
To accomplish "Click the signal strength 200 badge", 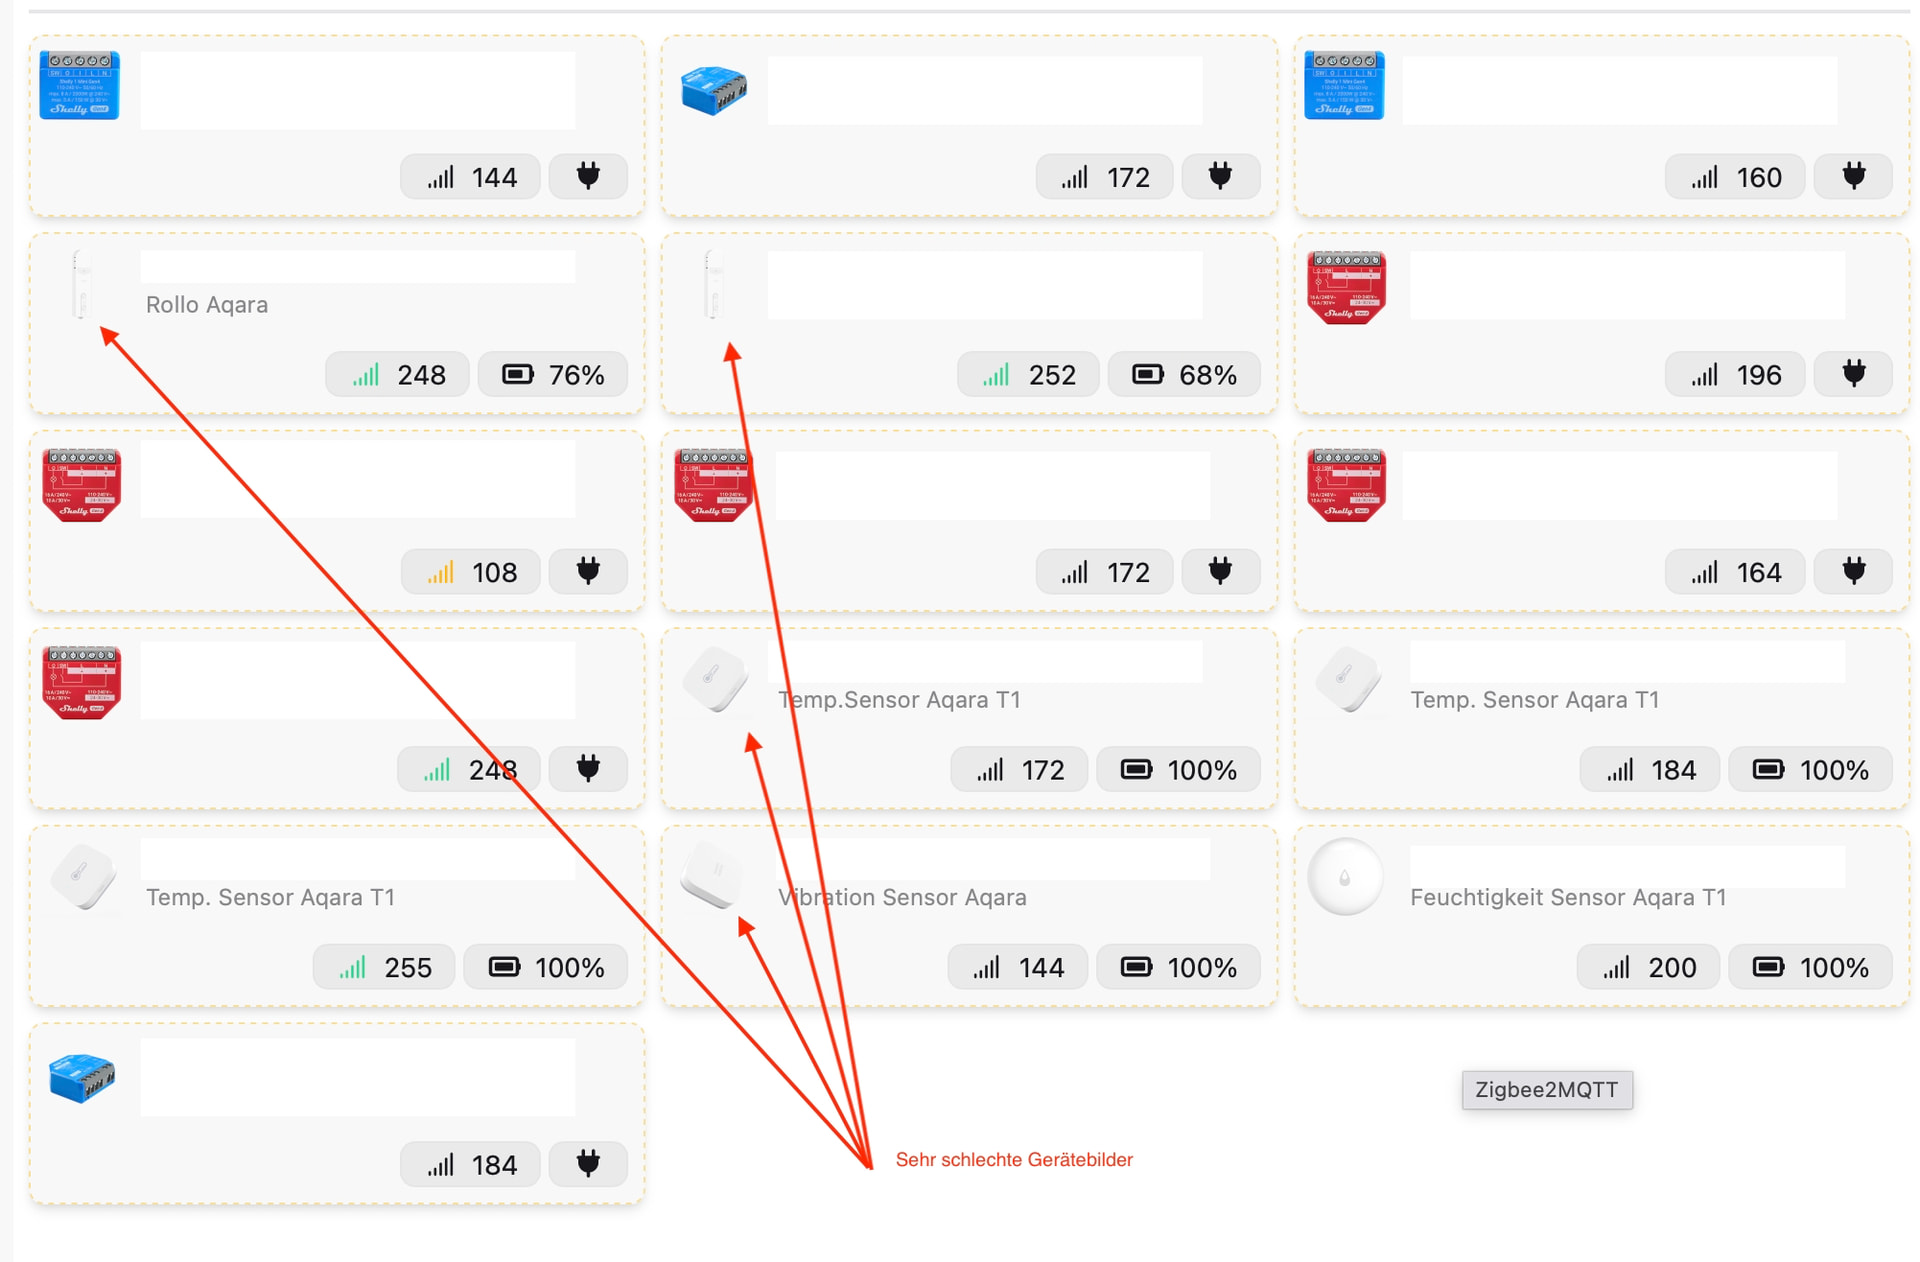I will [x=1648, y=967].
